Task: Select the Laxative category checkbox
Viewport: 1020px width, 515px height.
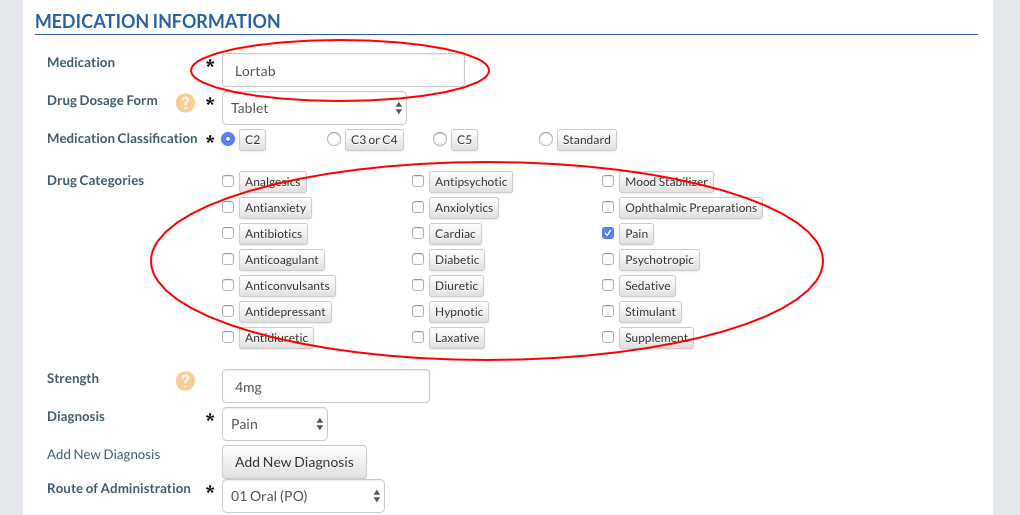Action: (x=418, y=337)
